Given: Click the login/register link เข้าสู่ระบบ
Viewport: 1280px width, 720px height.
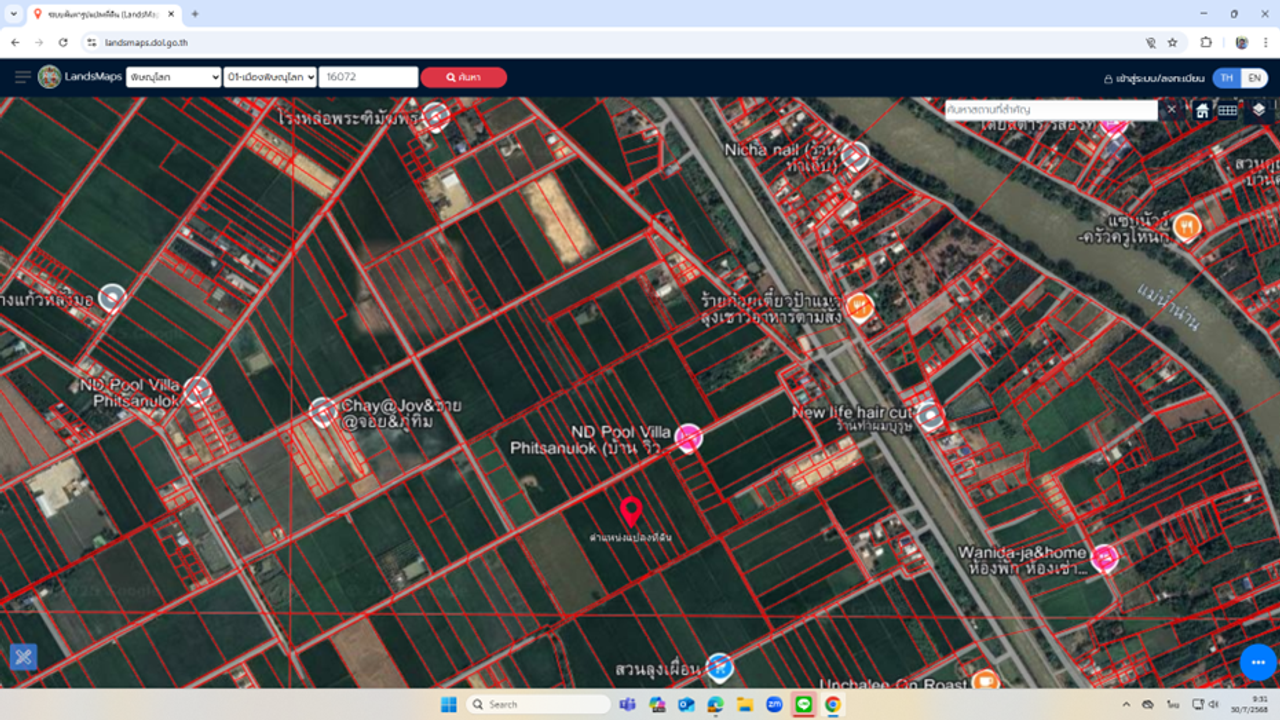Looking at the screenshot, I should 1154,78.
